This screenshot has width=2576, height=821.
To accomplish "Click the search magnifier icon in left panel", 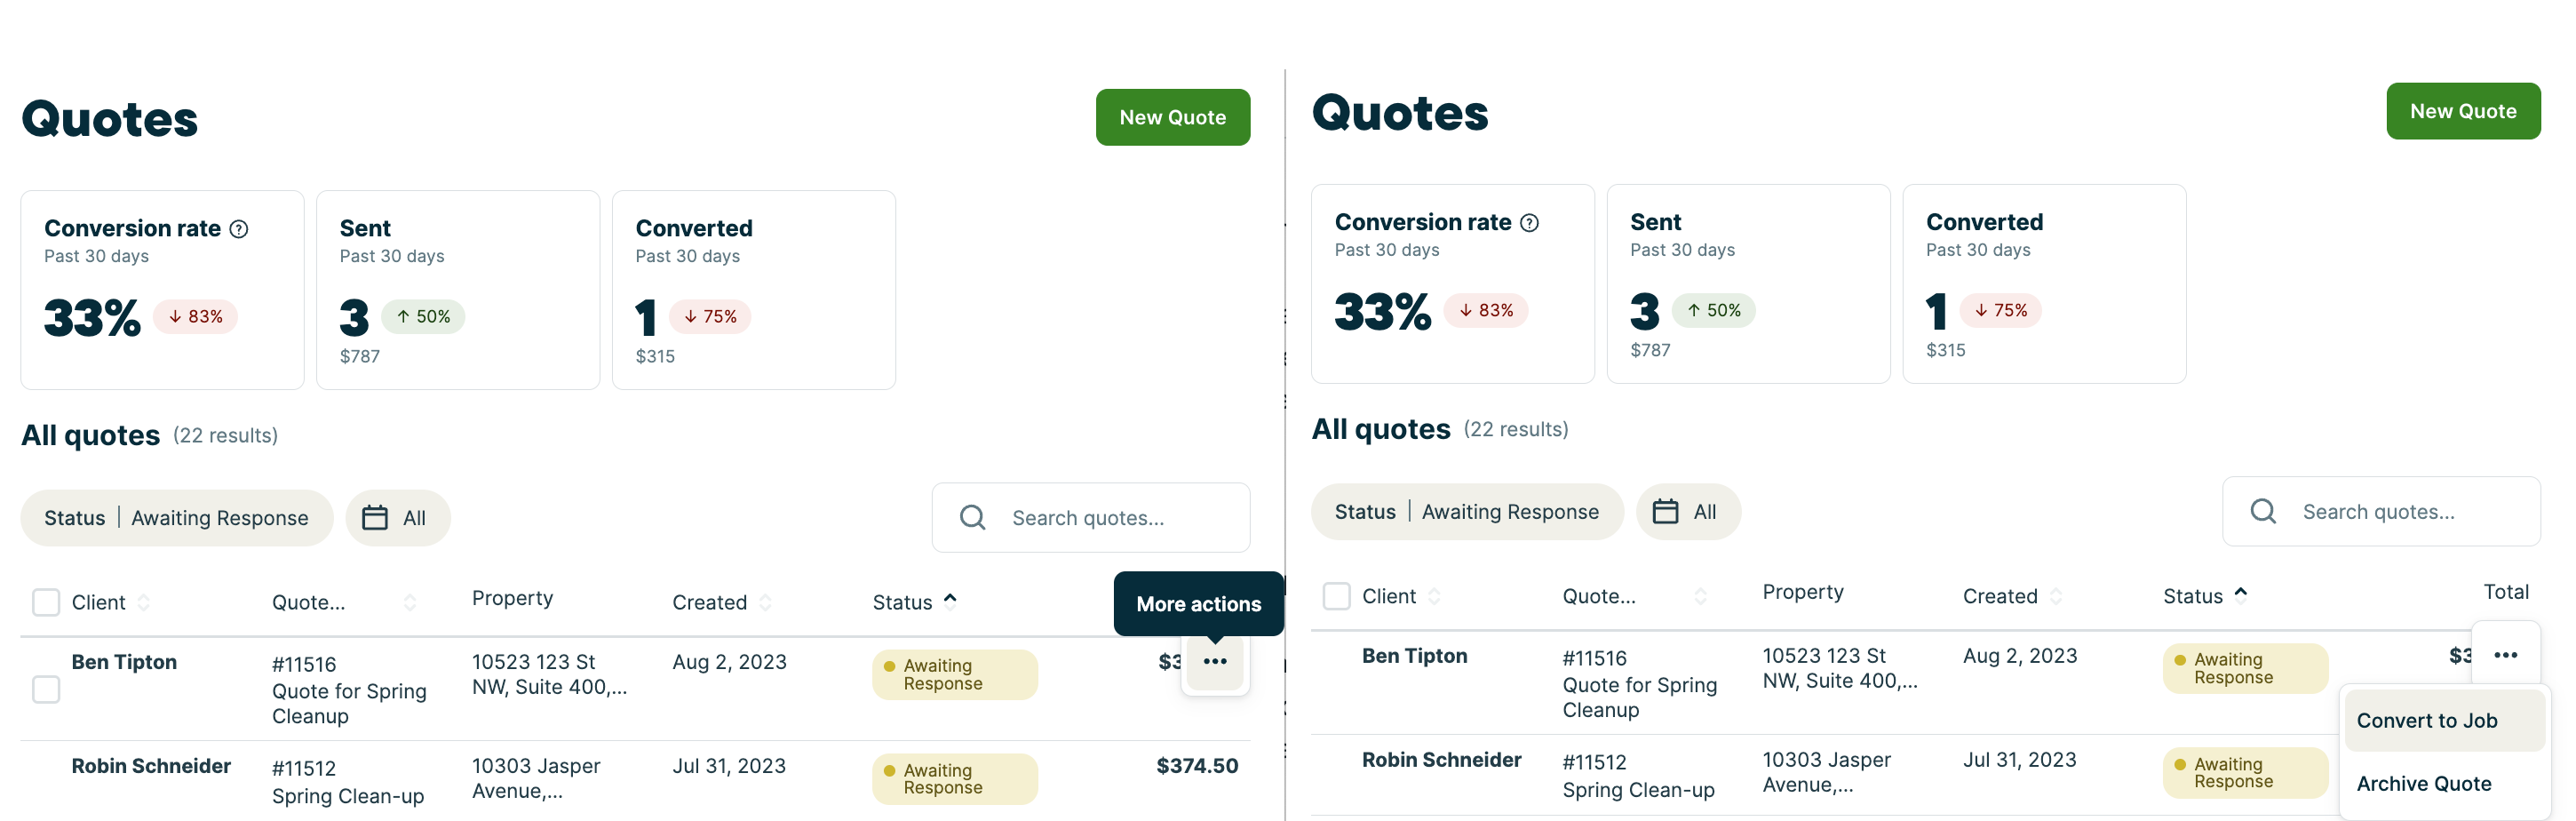I will 972,518.
